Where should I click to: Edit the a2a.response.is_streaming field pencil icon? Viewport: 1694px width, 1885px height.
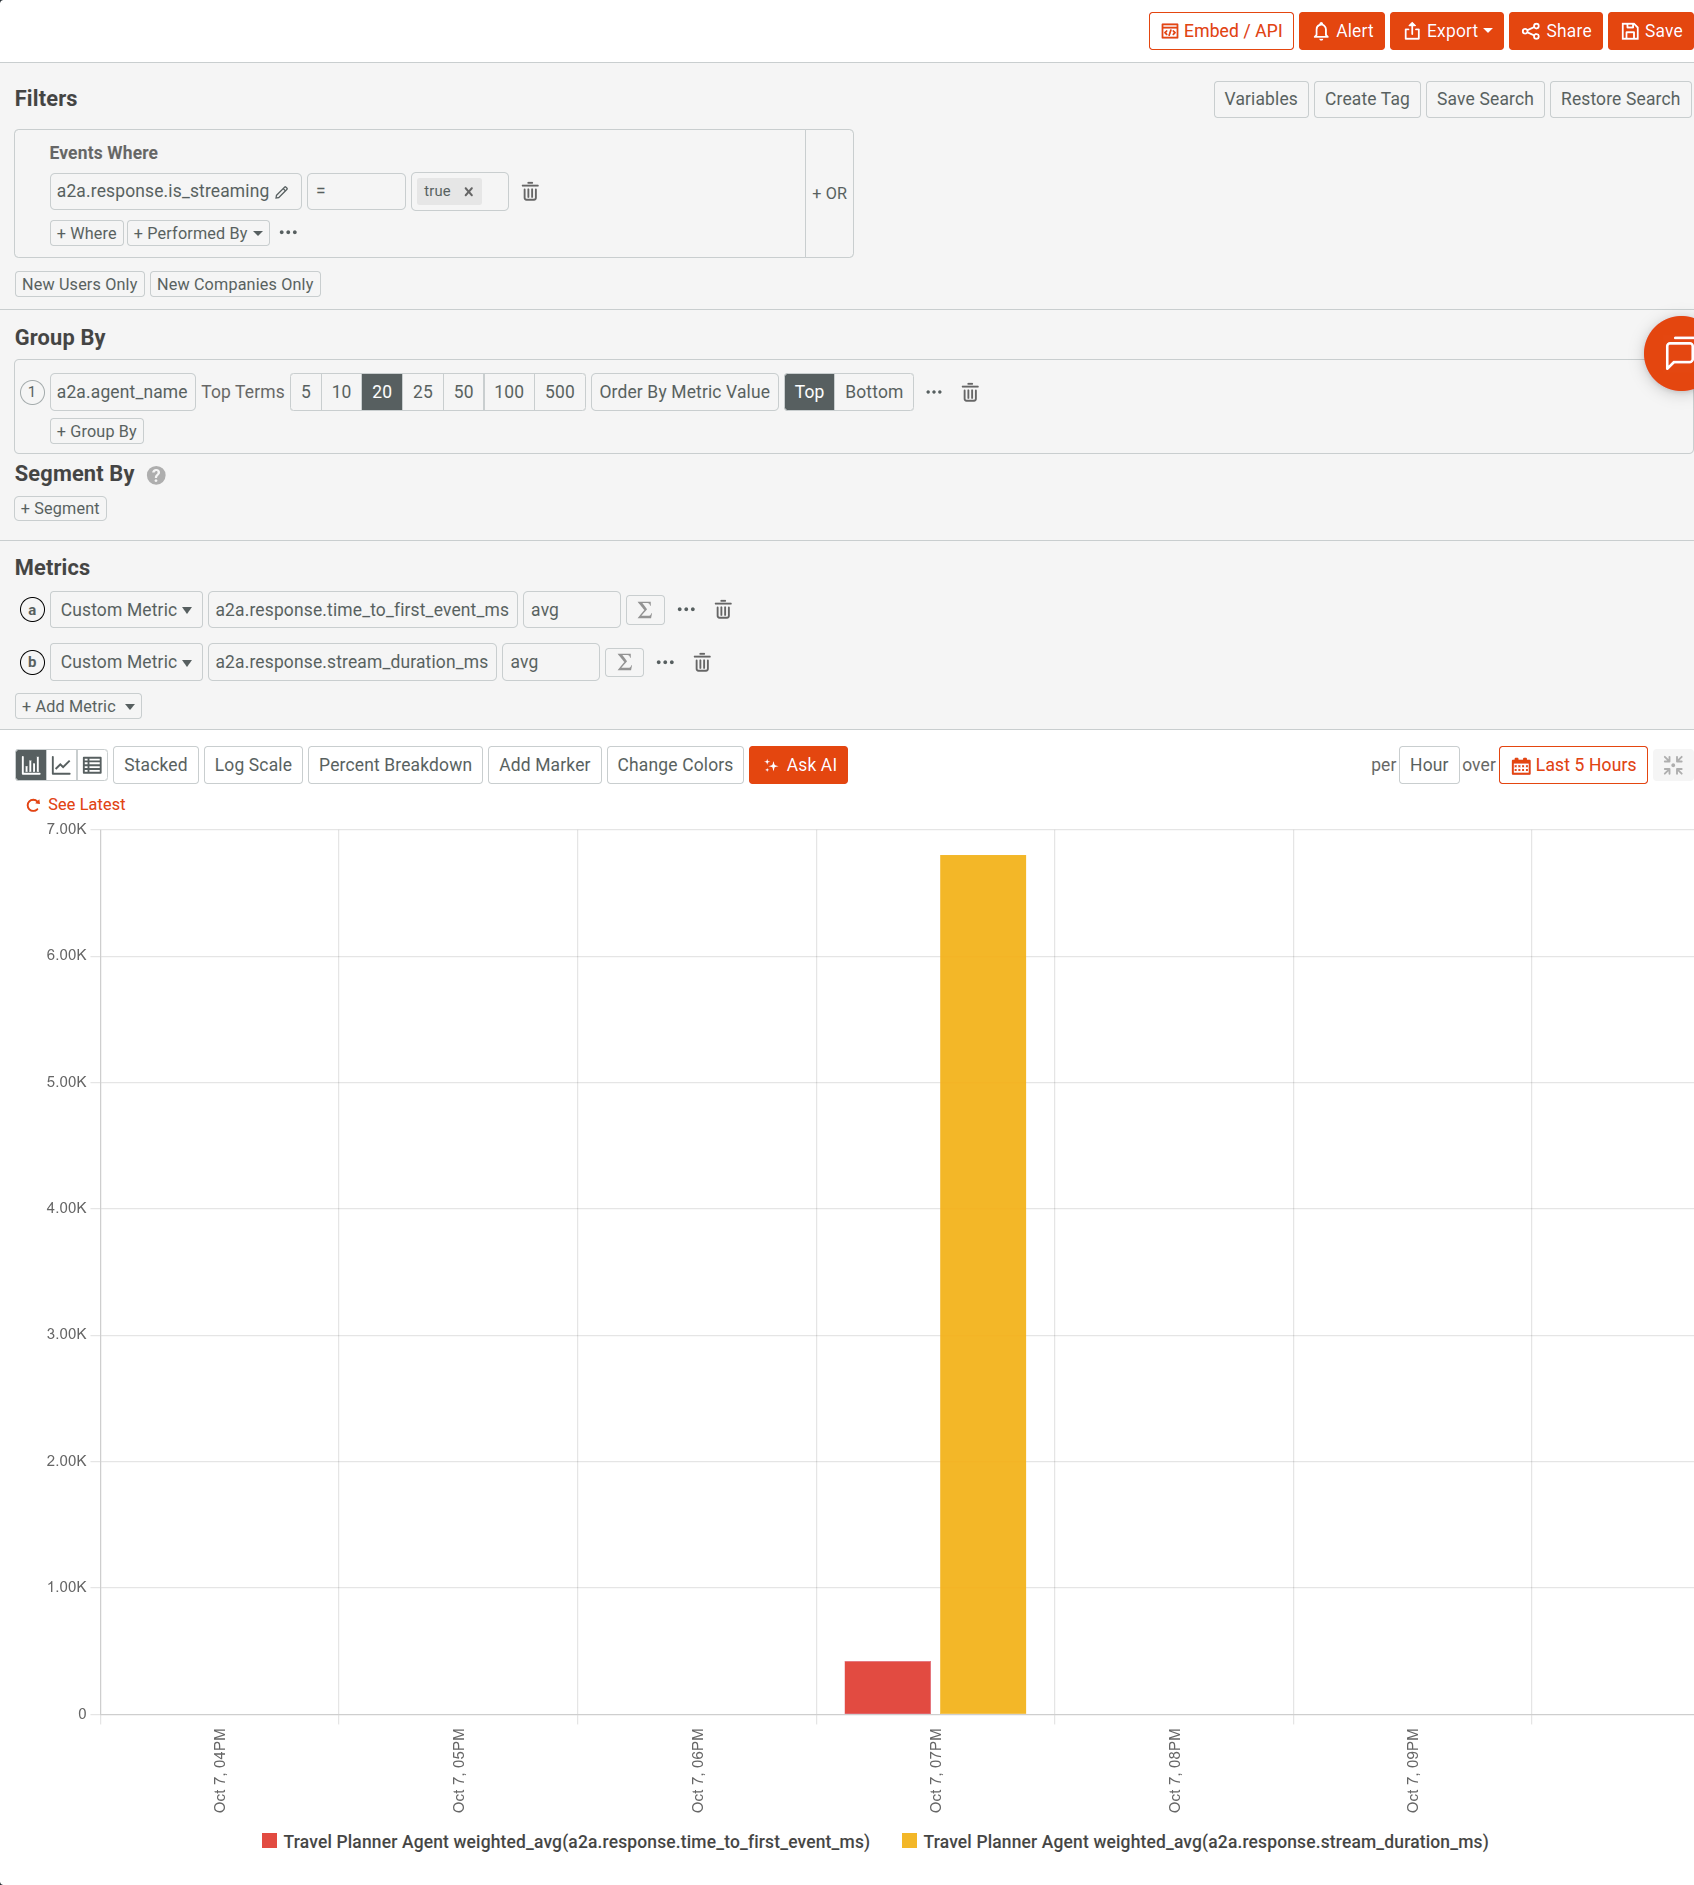click(x=282, y=192)
